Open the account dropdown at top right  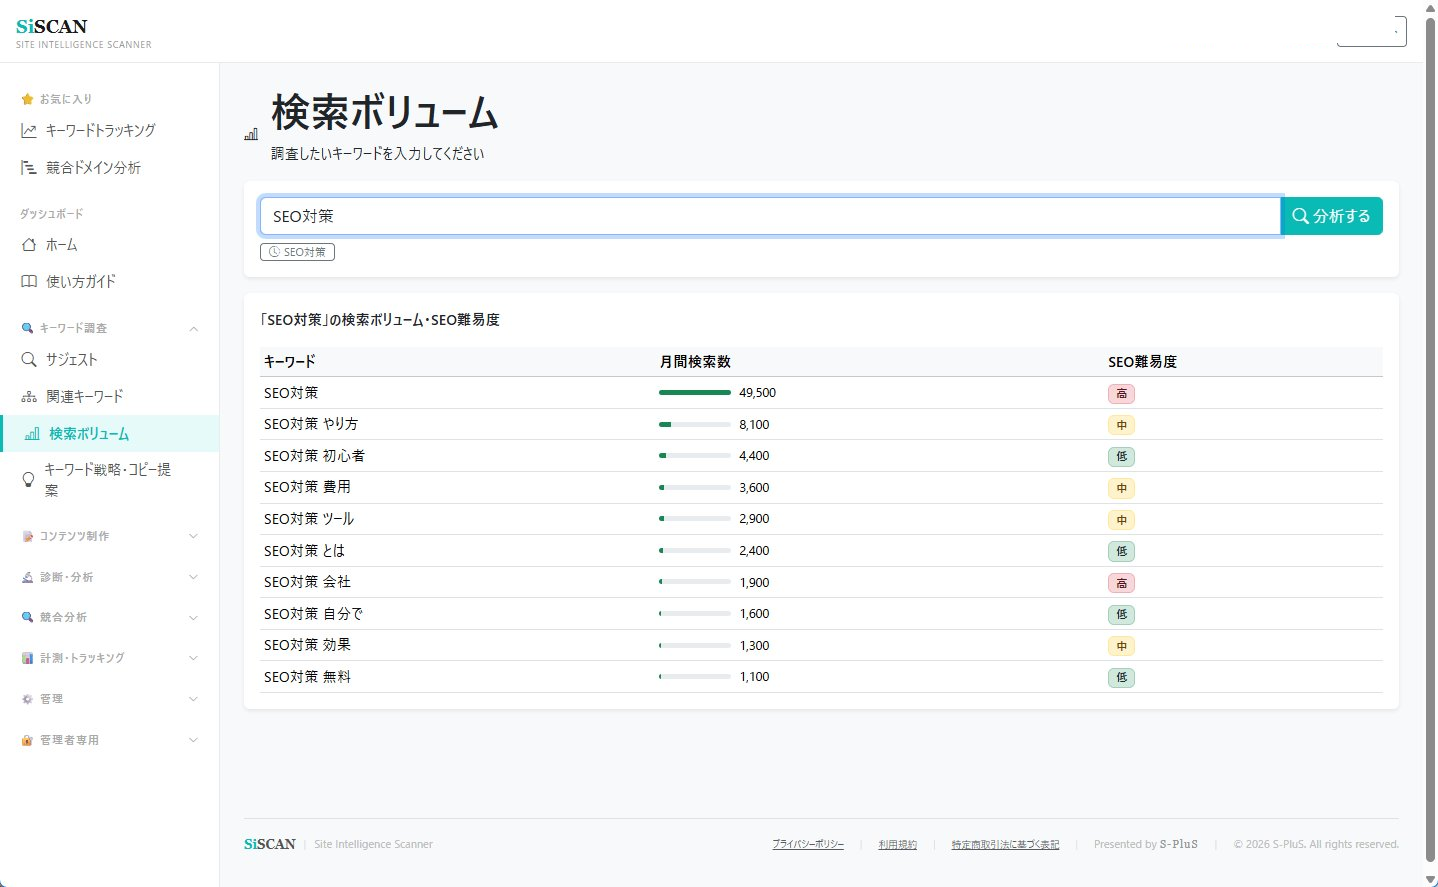1371,31
